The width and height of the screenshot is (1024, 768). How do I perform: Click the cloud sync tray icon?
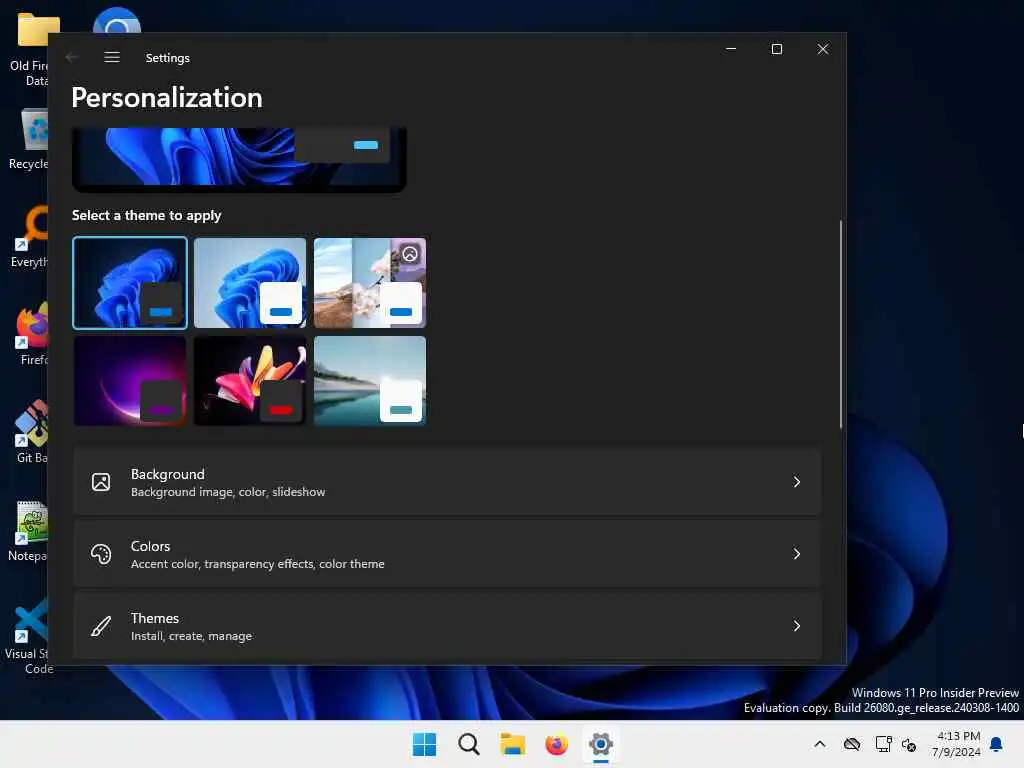(852, 744)
